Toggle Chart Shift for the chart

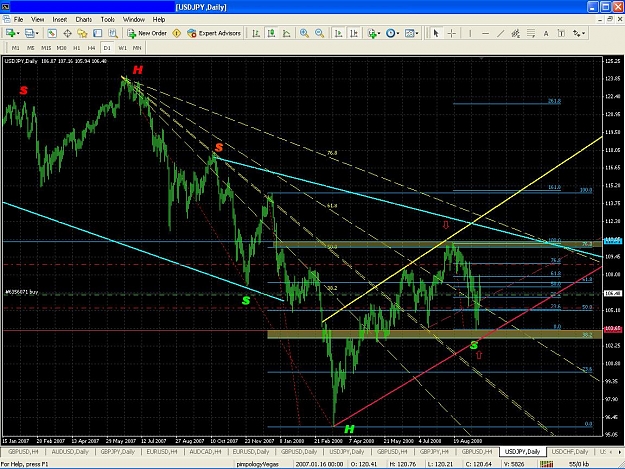pyautogui.click(x=354, y=33)
